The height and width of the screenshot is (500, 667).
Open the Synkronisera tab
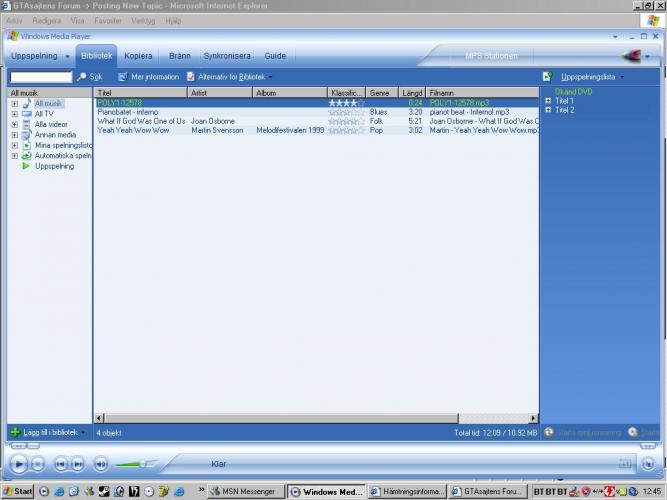point(226,56)
